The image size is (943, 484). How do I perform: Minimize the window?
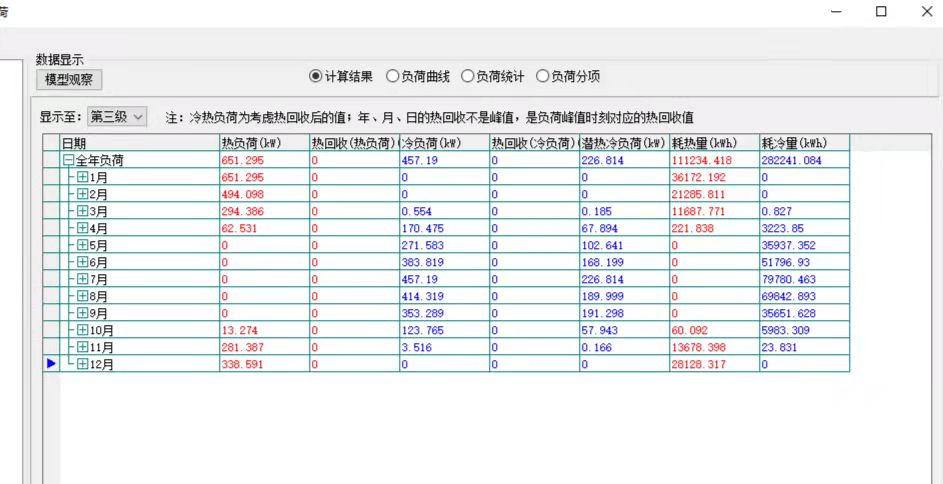[x=835, y=12]
